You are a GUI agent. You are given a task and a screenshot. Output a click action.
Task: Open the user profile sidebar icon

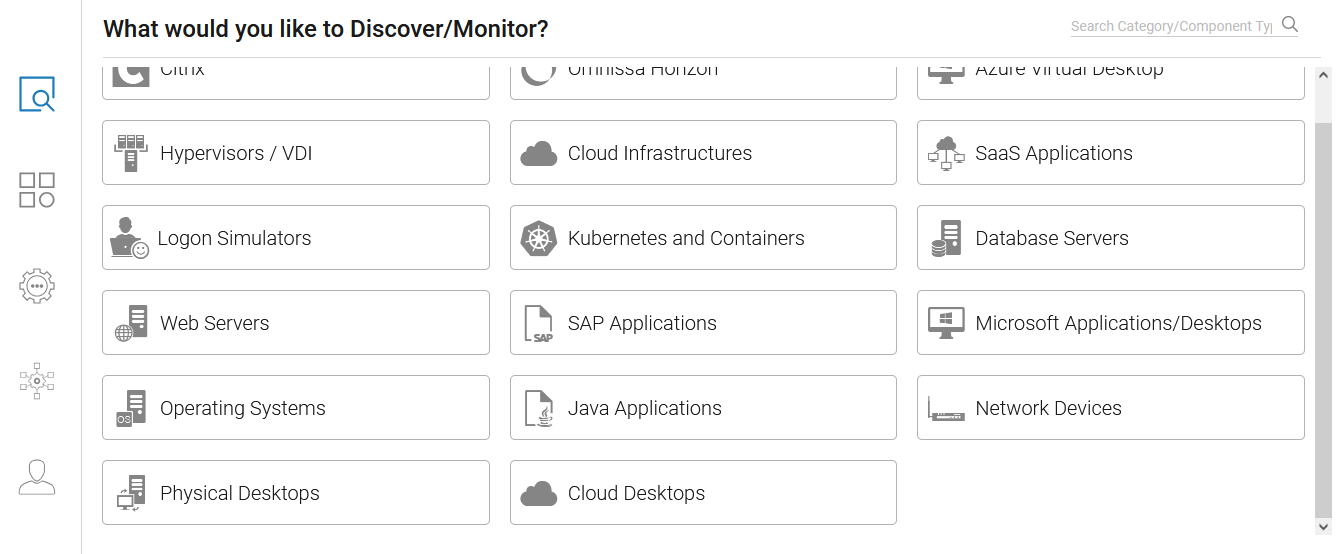pos(37,477)
